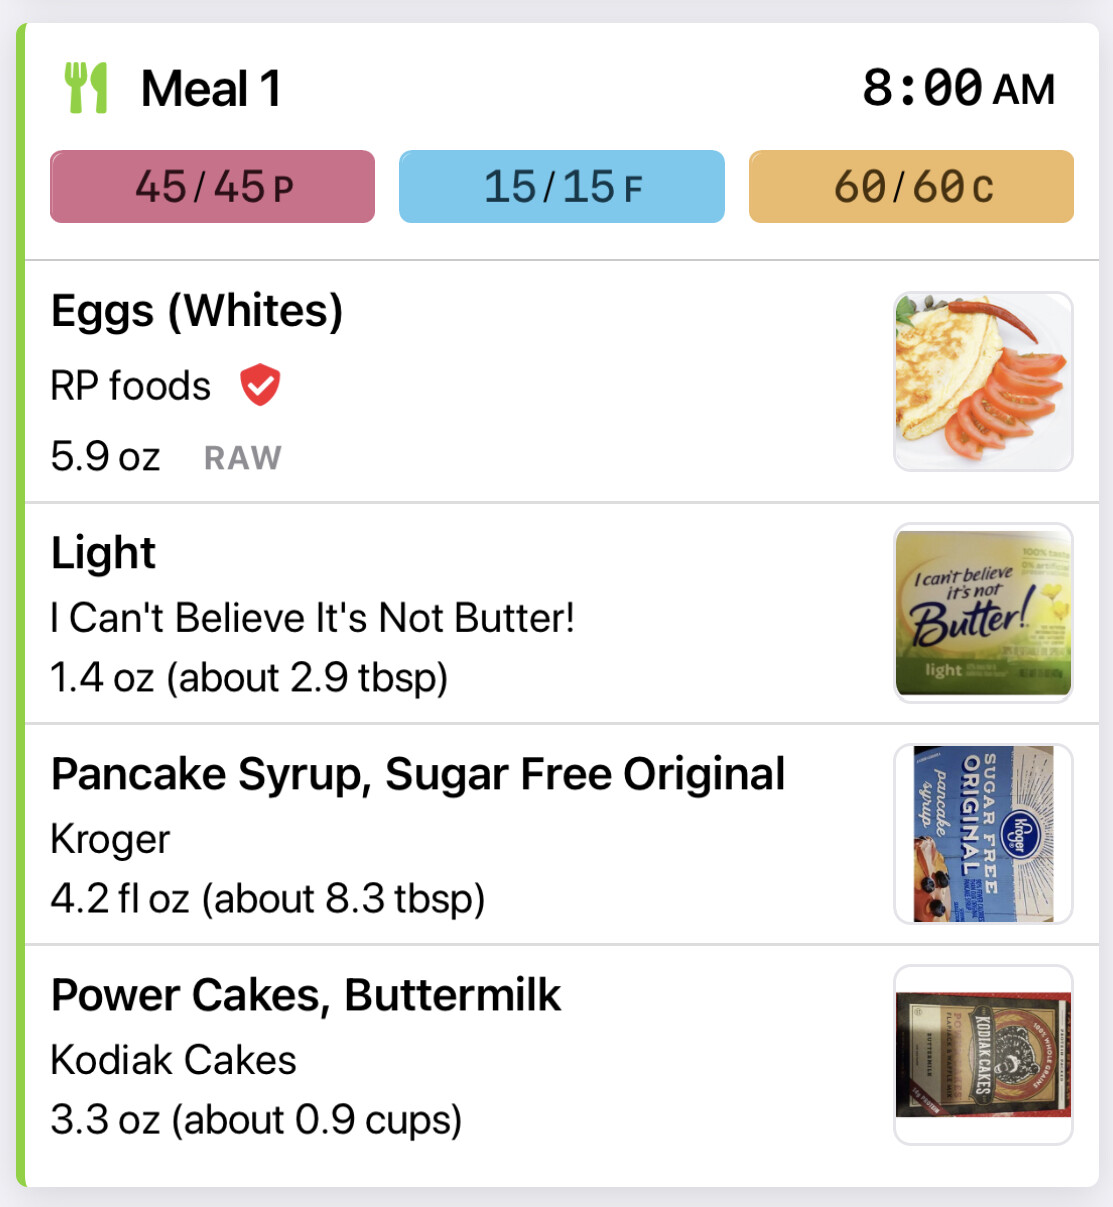Open the Kroger pancake syrup image

[983, 833]
